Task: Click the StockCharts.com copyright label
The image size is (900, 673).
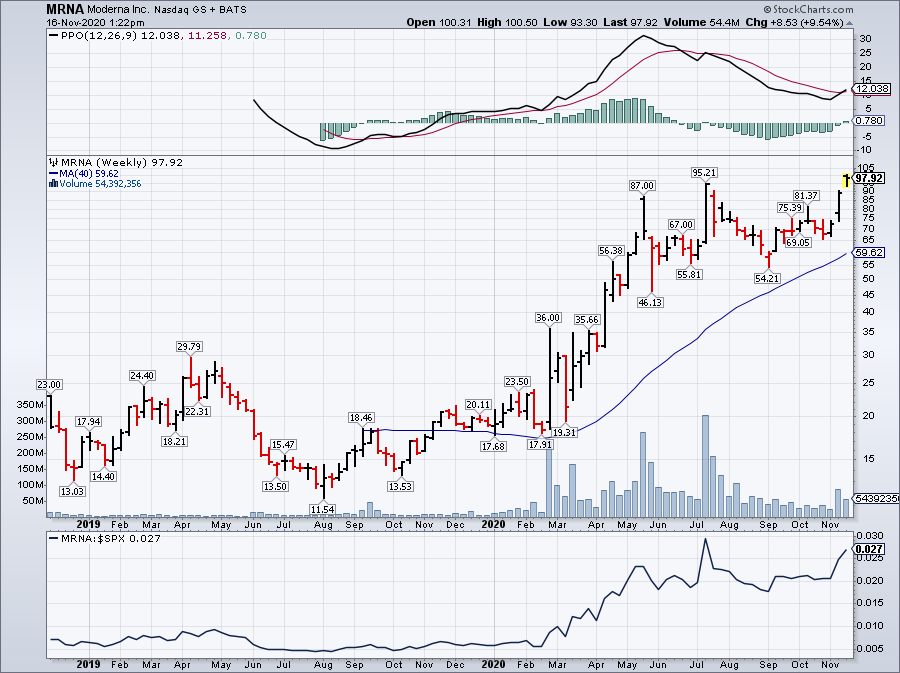Action: coord(808,9)
